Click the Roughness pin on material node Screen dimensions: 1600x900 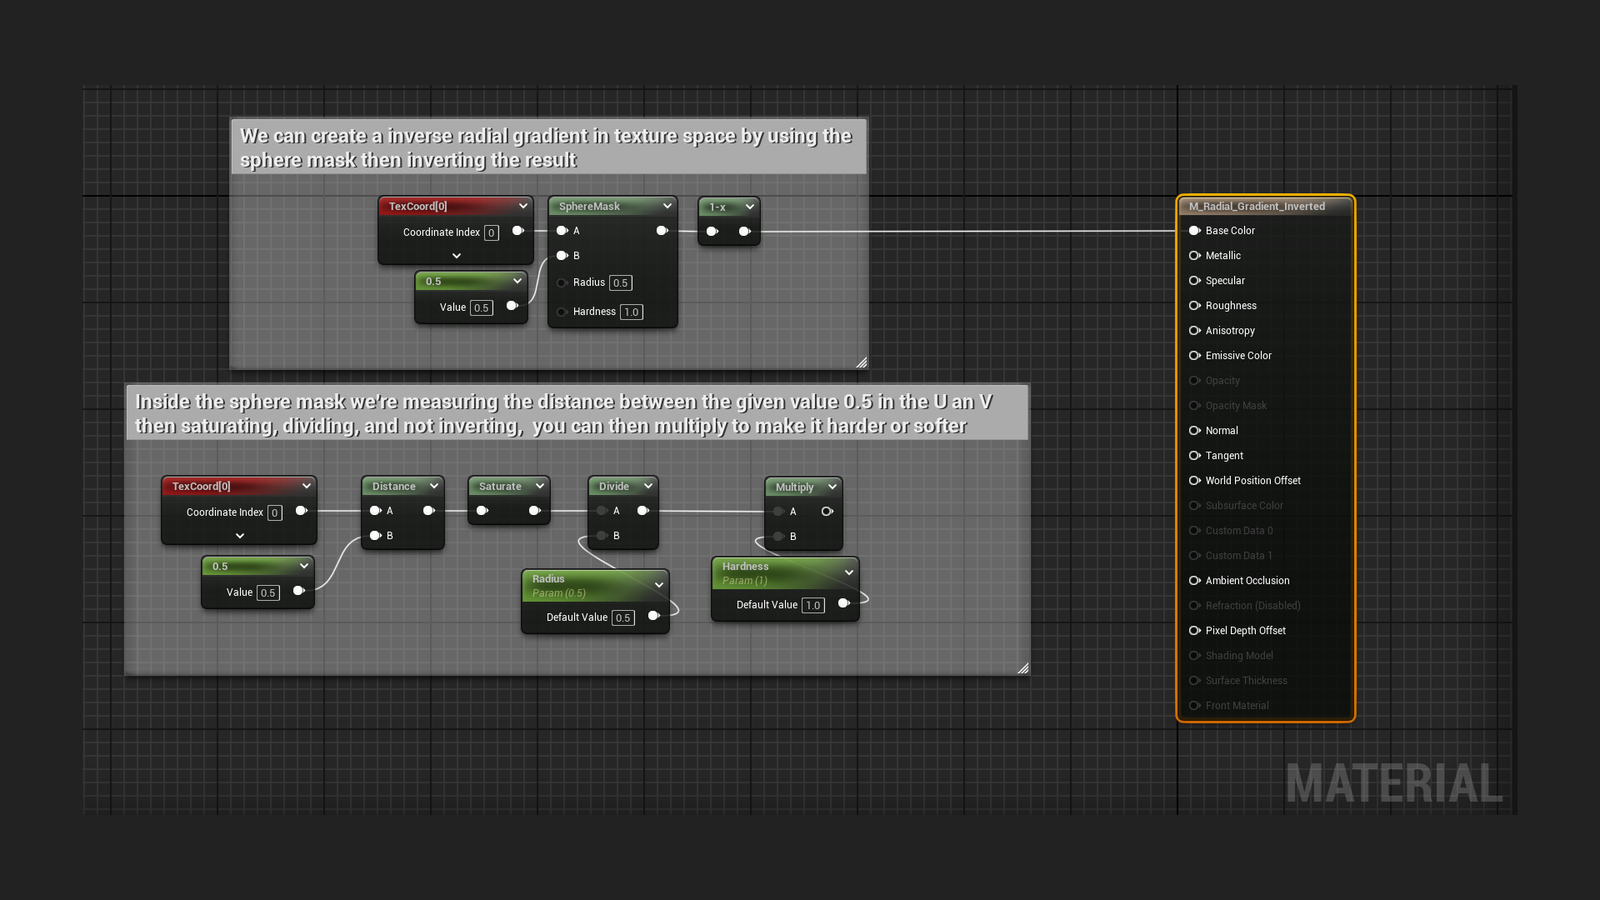click(x=1194, y=306)
